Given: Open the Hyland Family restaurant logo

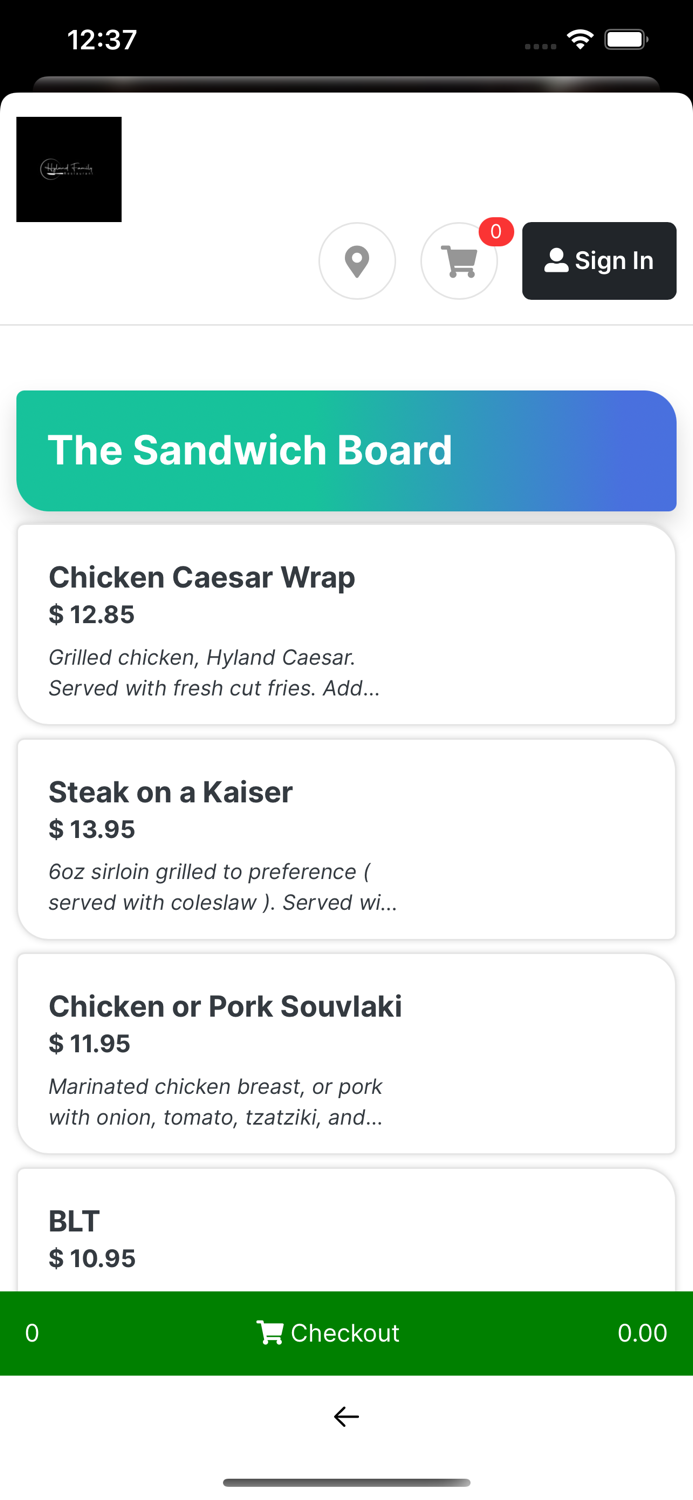Looking at the screenshot, I should tap(69, 169).
